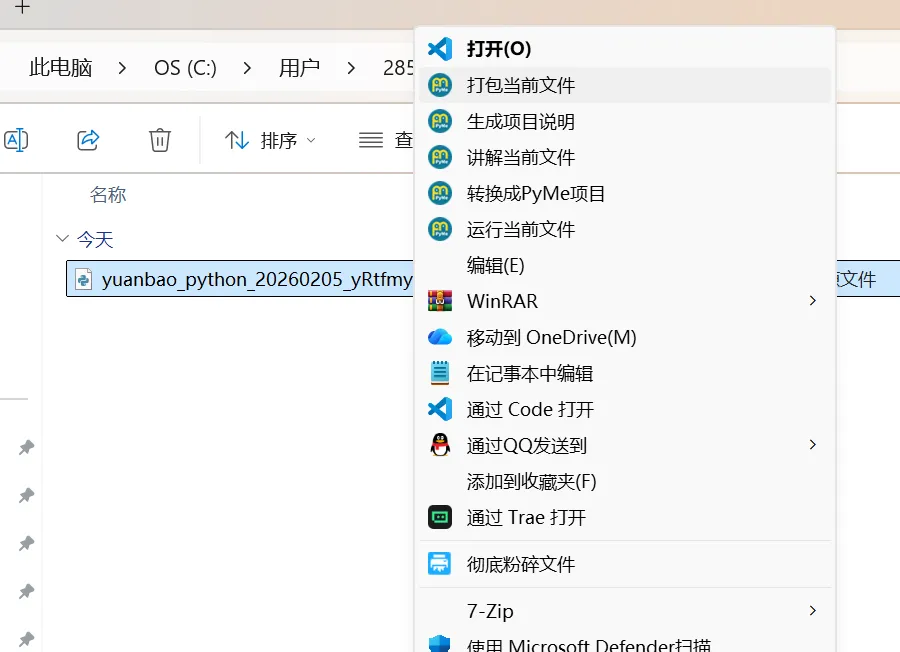Click the VS Code icon beside 通过 Code 打开
The width and height of the screenshot is (900, 652).
[x=440, y=409]
